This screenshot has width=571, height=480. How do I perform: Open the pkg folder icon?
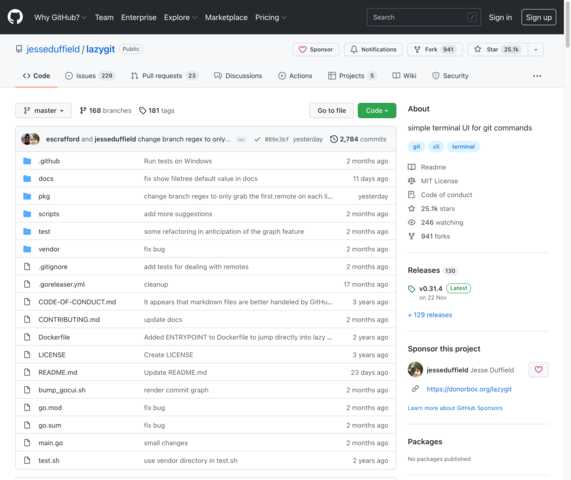click(27, 196)
